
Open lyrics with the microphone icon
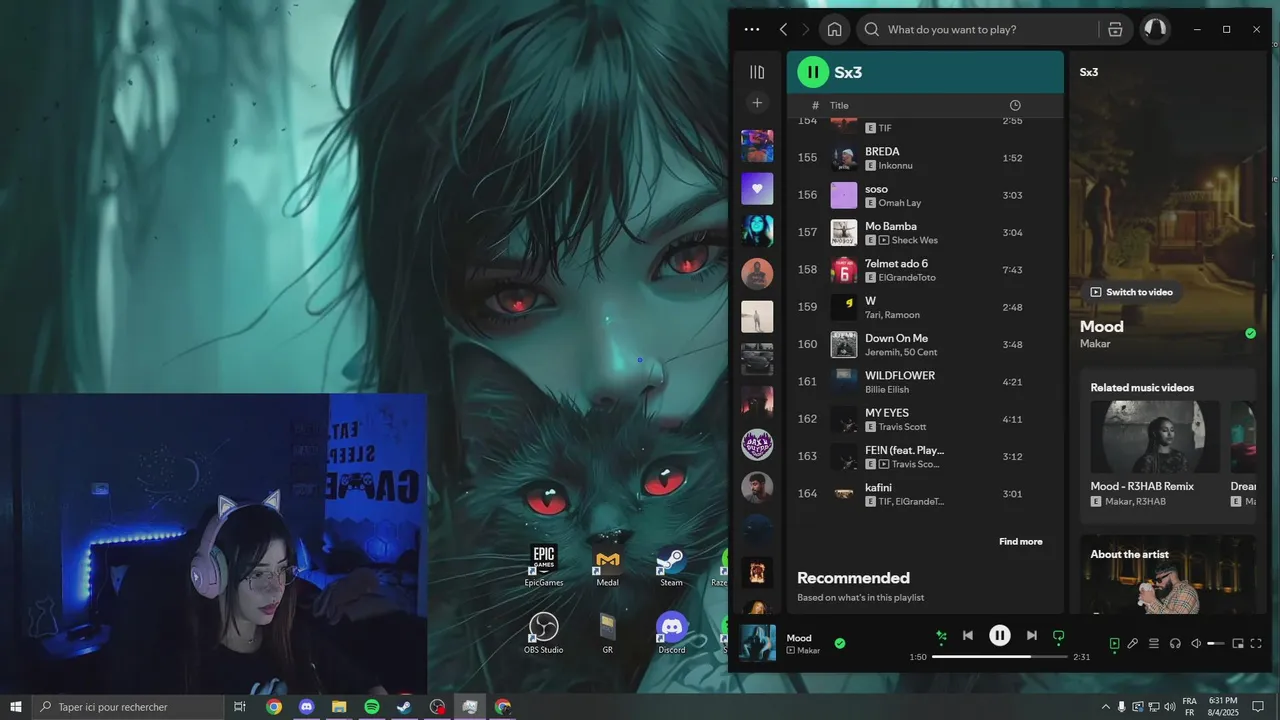(1133, 644)
